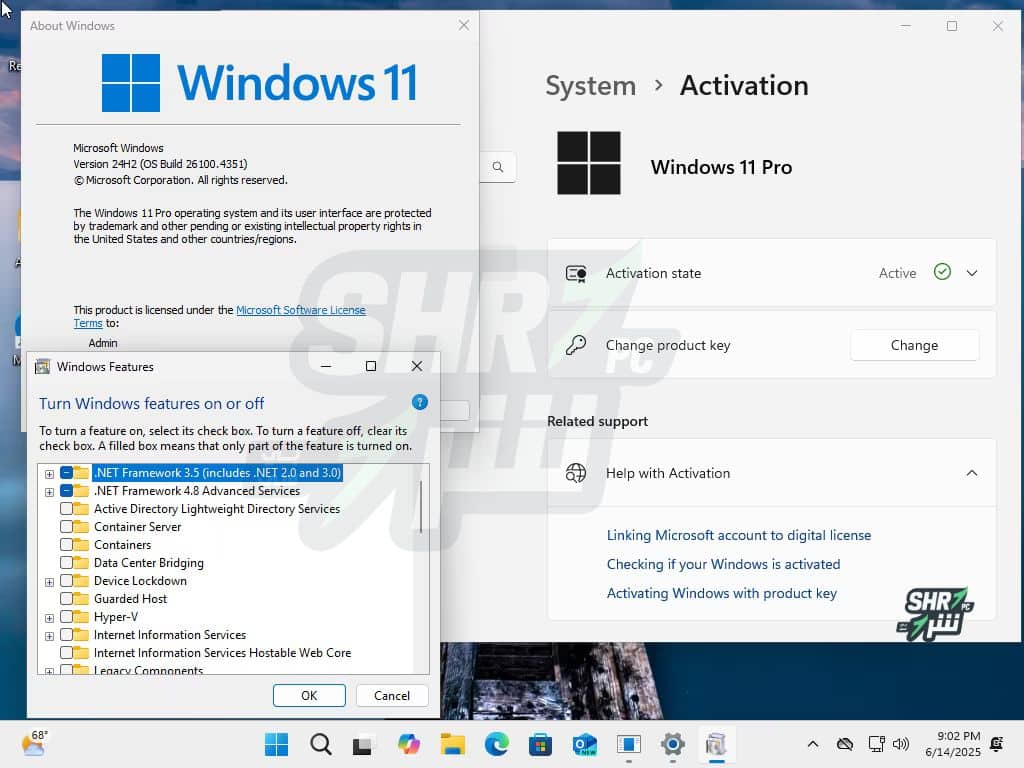The image size is (1024, 768).
Task: Expand .NET Framework 4.8 Advanced Services node
Action: coord(49,492)
